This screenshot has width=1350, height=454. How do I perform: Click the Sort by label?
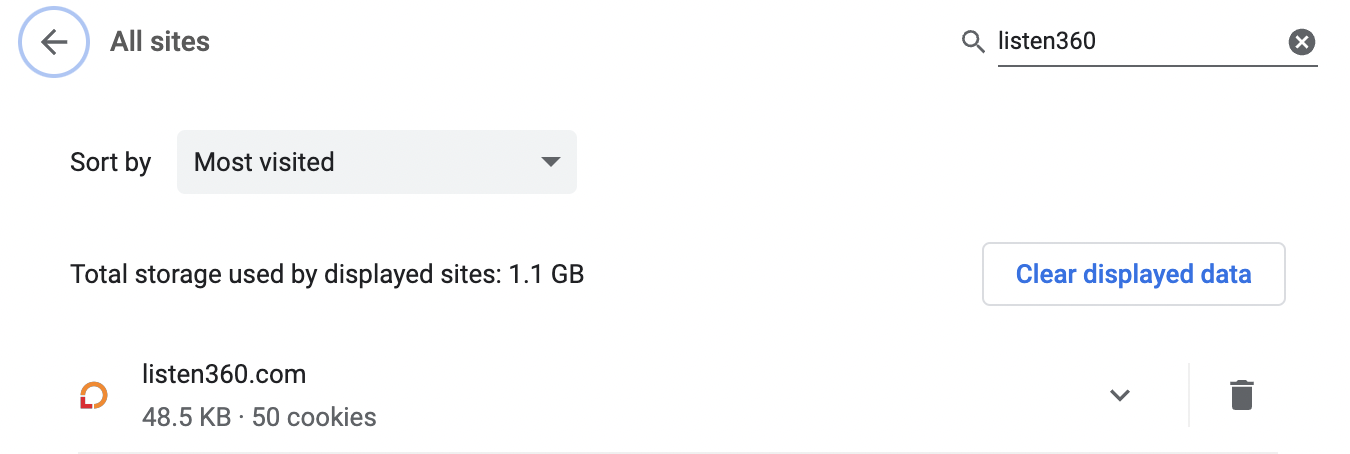pyautogui.click(x=110, y=162)
